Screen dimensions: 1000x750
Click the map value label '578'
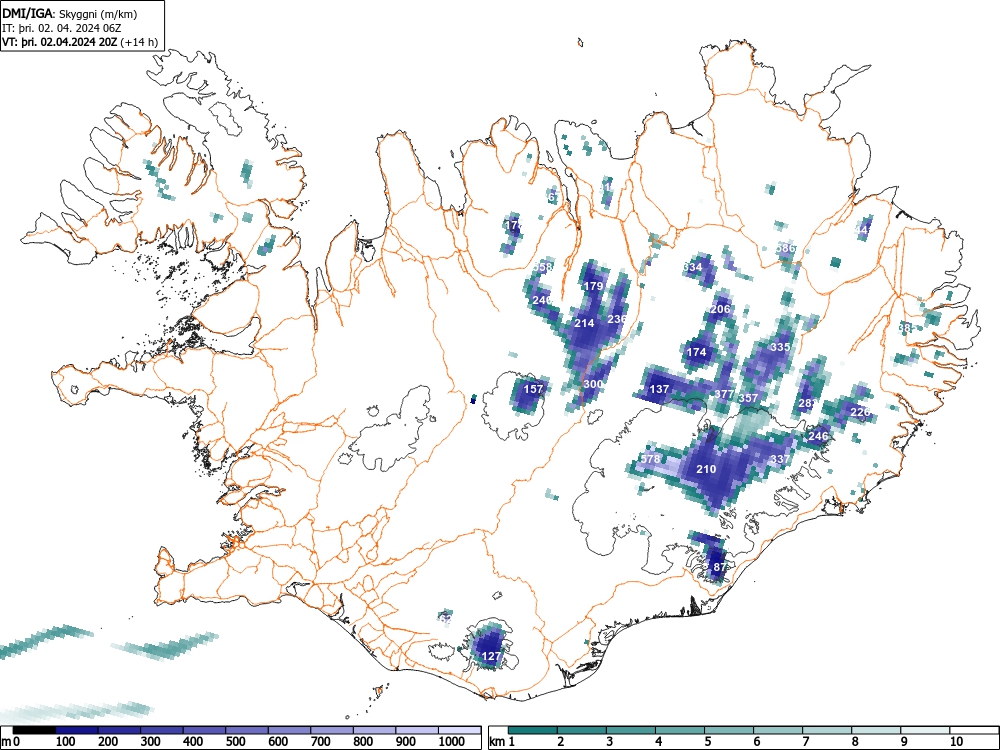point(651,459)
